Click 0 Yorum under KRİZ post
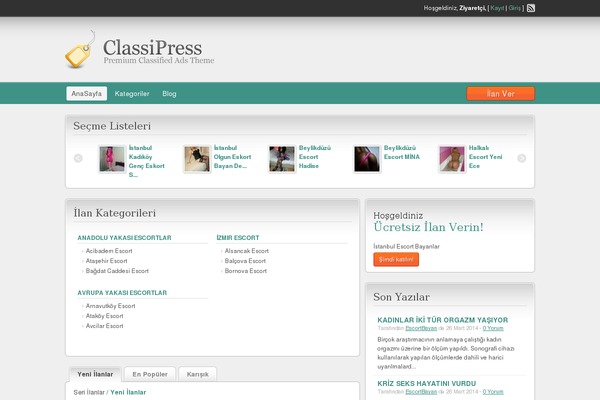This screenshot has width=600, height=400. [x=493, y=392]
